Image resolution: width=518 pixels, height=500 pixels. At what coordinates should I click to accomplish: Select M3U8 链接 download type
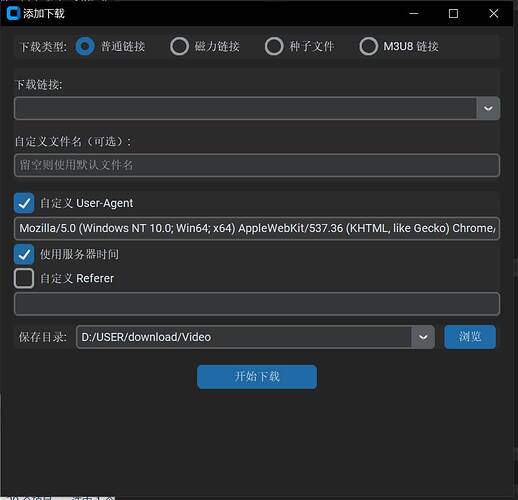pos(368,46)
